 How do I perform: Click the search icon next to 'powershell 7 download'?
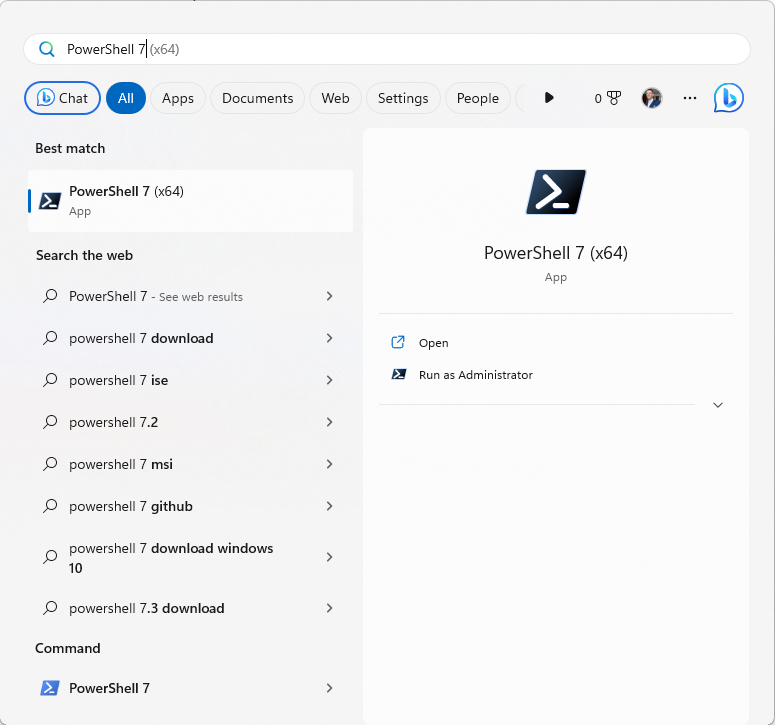50,338
